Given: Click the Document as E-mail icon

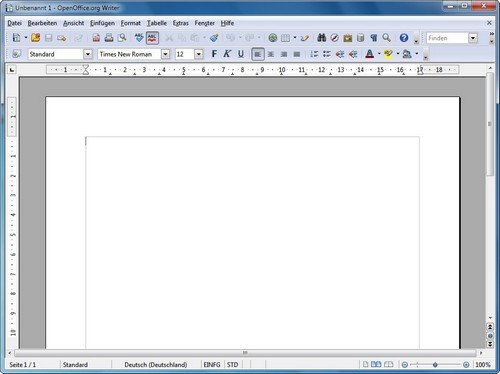Looking at the screenshot, I should coord(62,38).
